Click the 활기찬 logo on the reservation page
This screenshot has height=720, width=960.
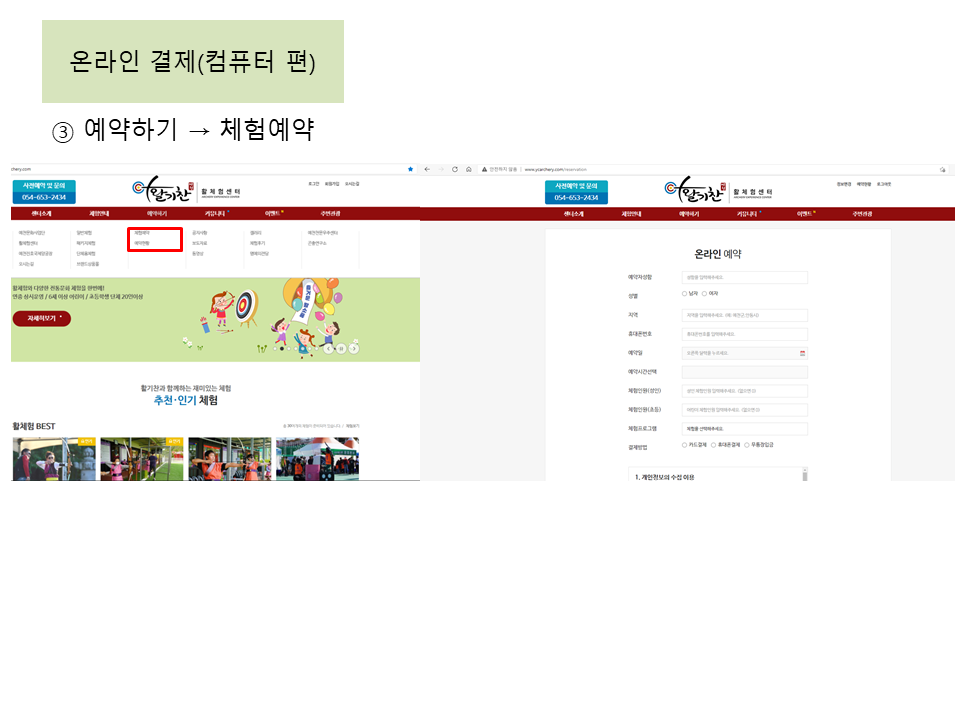tap(695, 190)
